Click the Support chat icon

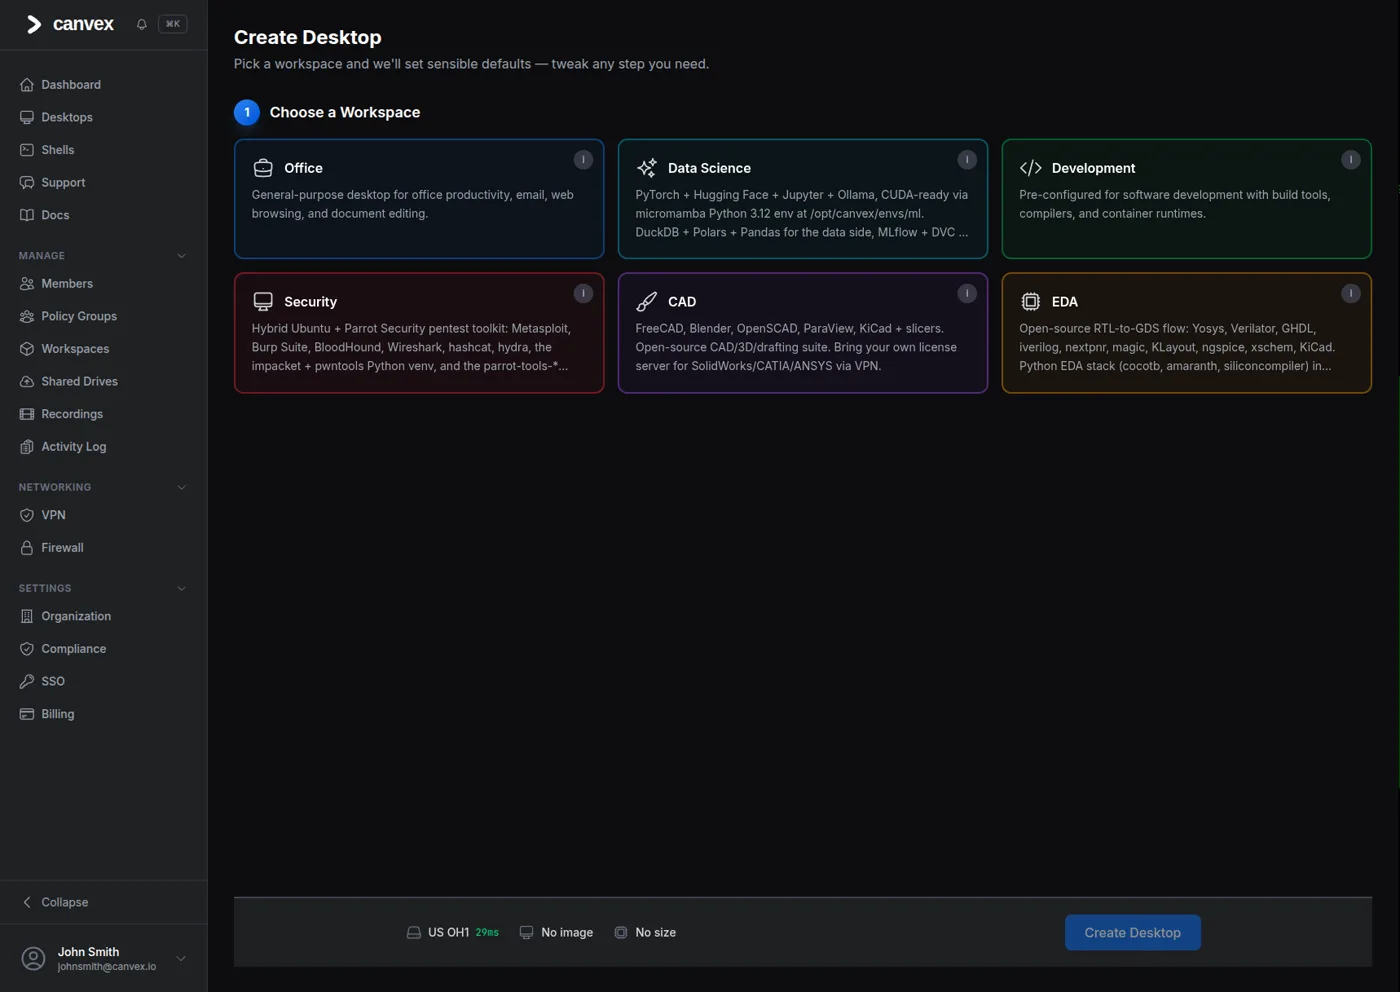(x=27, y=182)
